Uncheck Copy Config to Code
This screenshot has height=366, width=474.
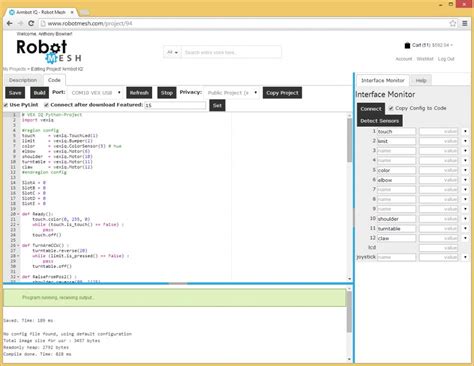click(391, 108)
